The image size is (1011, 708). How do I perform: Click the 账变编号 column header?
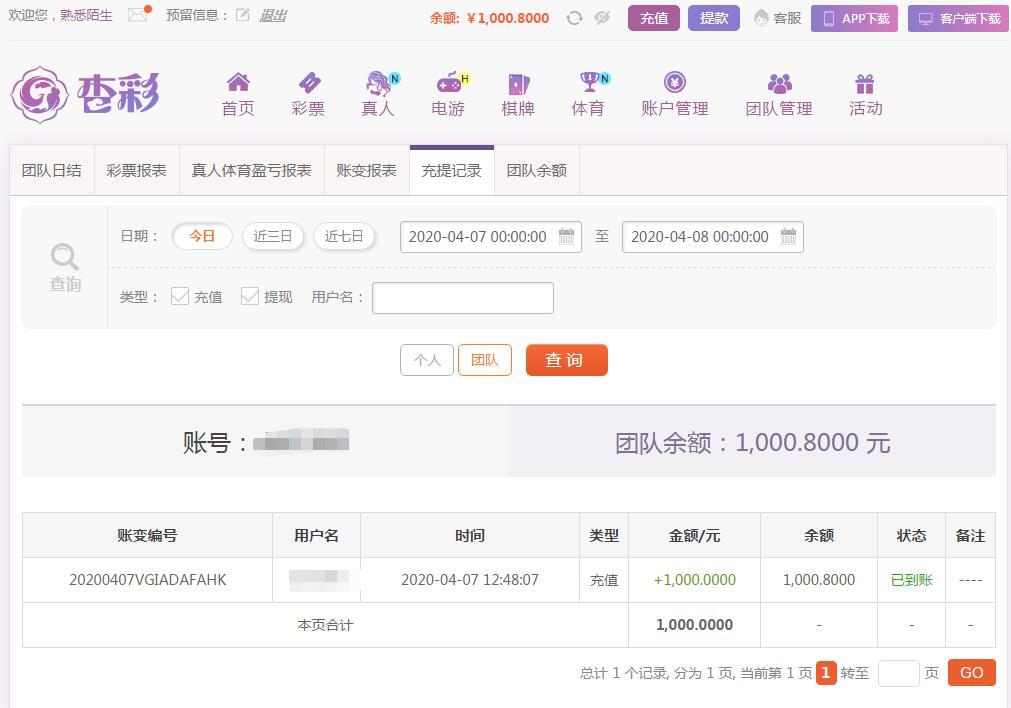tap(148, 535)
